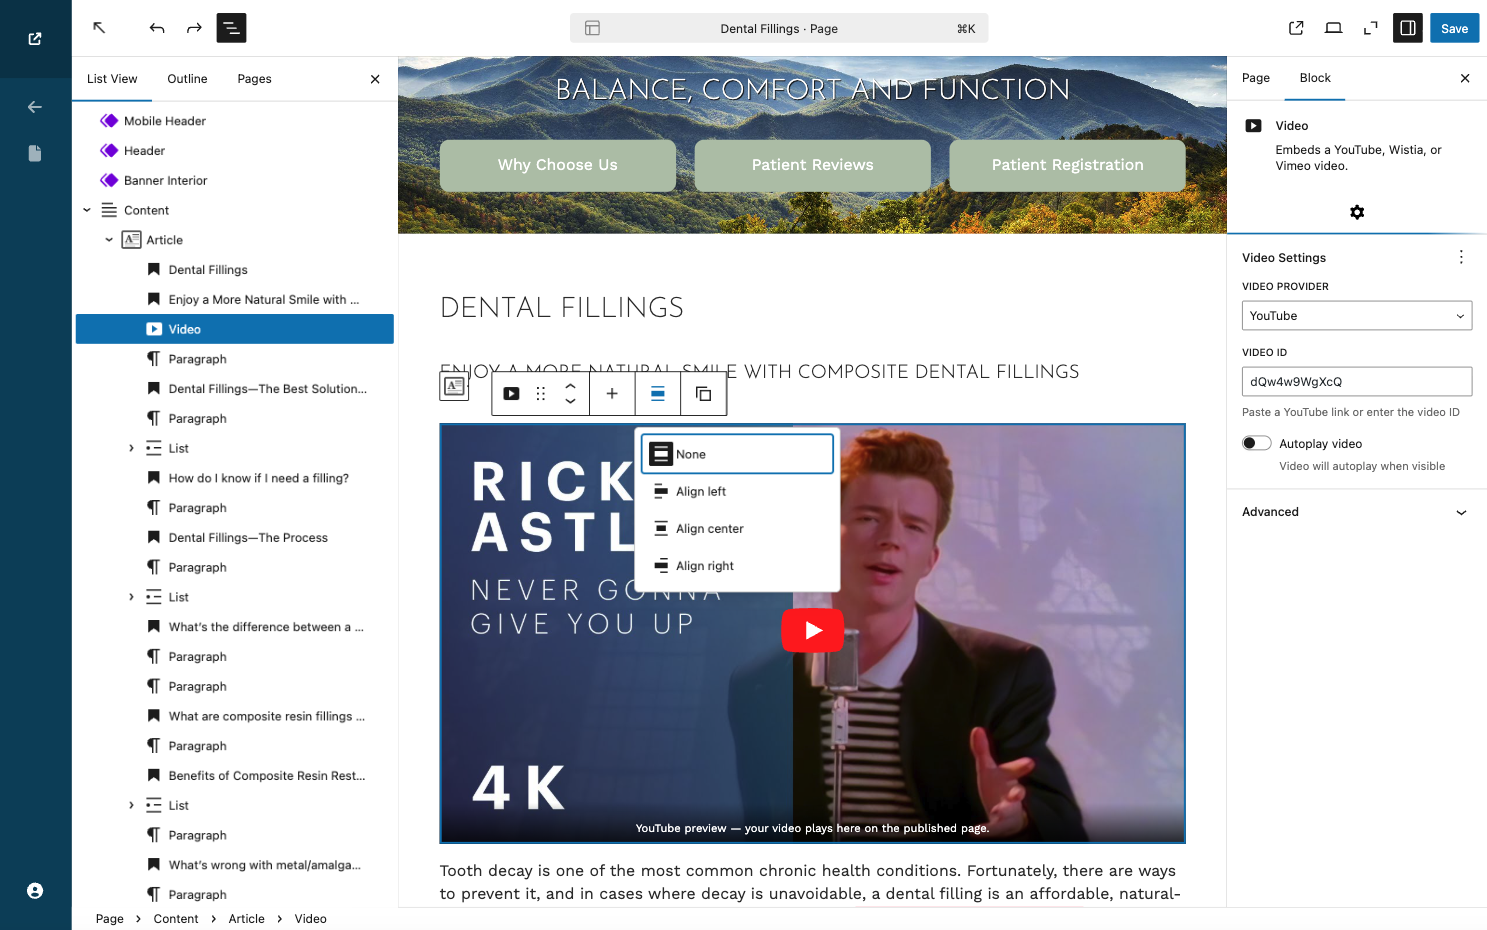Click the video block type icon in toolbar
Viewport: 1487px width, 930px height.
[511, 394]
